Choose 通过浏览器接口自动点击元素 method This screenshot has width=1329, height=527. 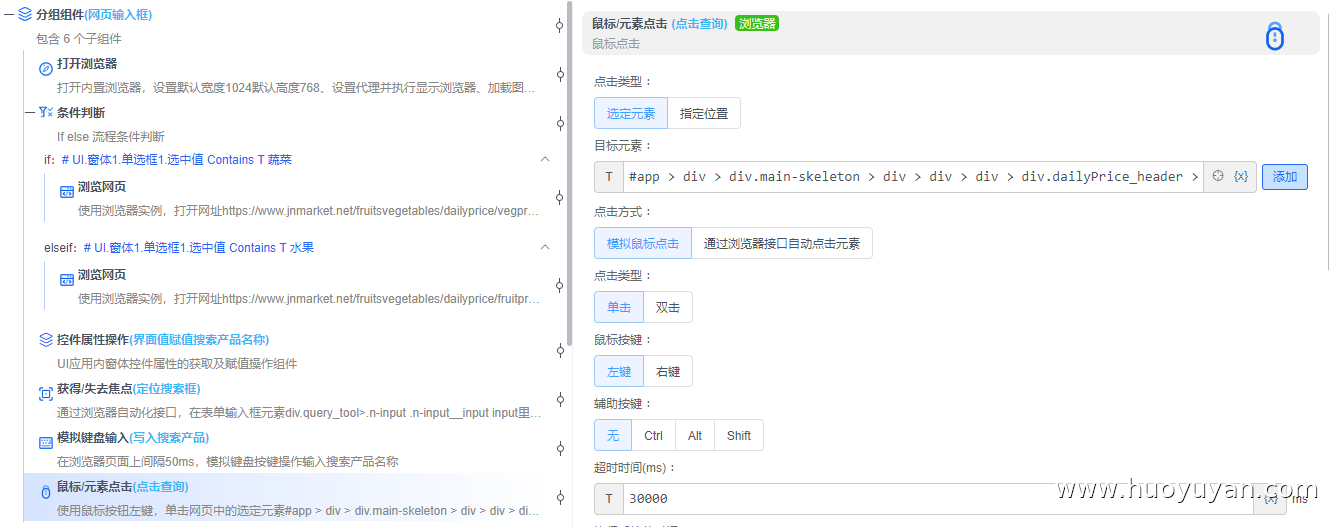click(782, 243)
